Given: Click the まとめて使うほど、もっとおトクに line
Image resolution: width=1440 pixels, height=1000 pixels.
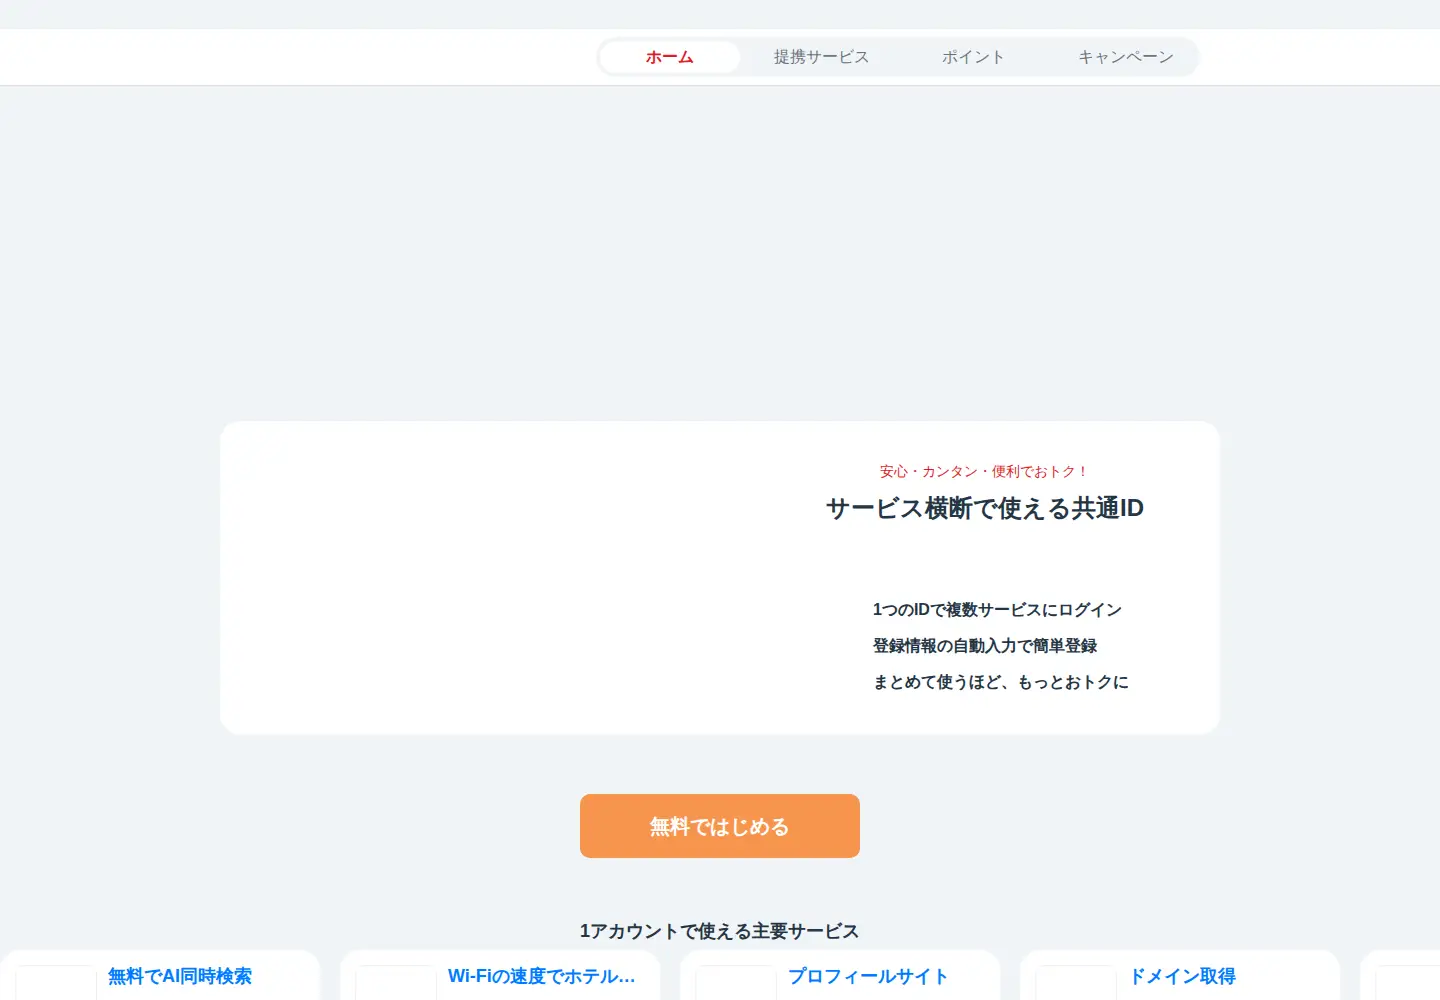Looking at the screenshot, I should coord(1001,681).
